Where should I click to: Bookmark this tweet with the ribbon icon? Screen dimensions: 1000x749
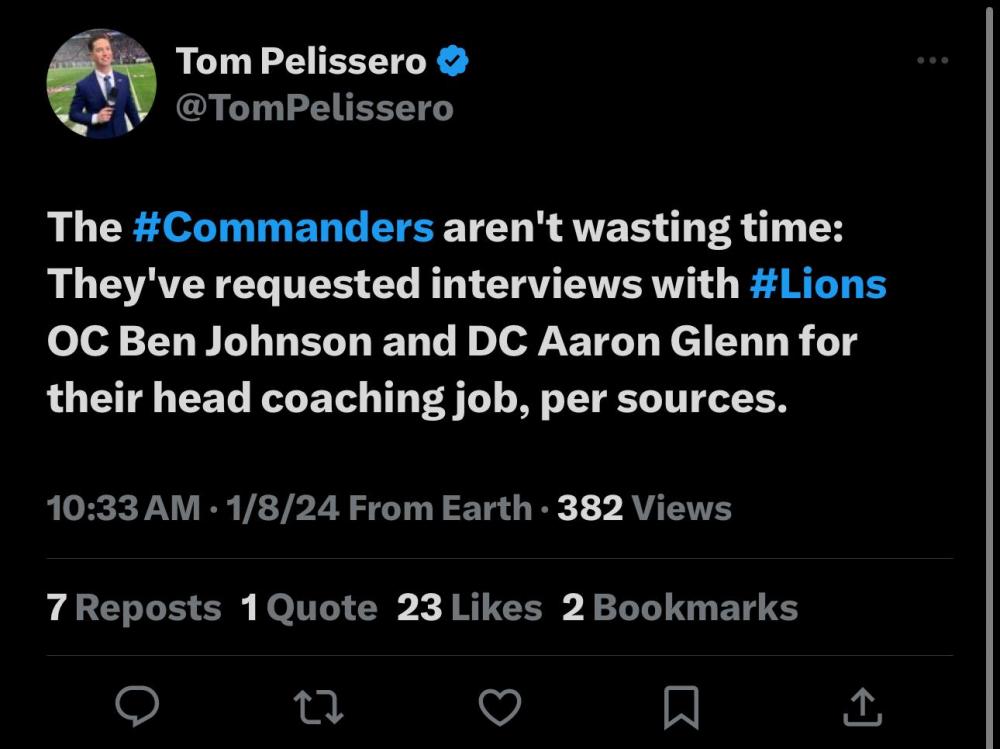click(681, 707)
